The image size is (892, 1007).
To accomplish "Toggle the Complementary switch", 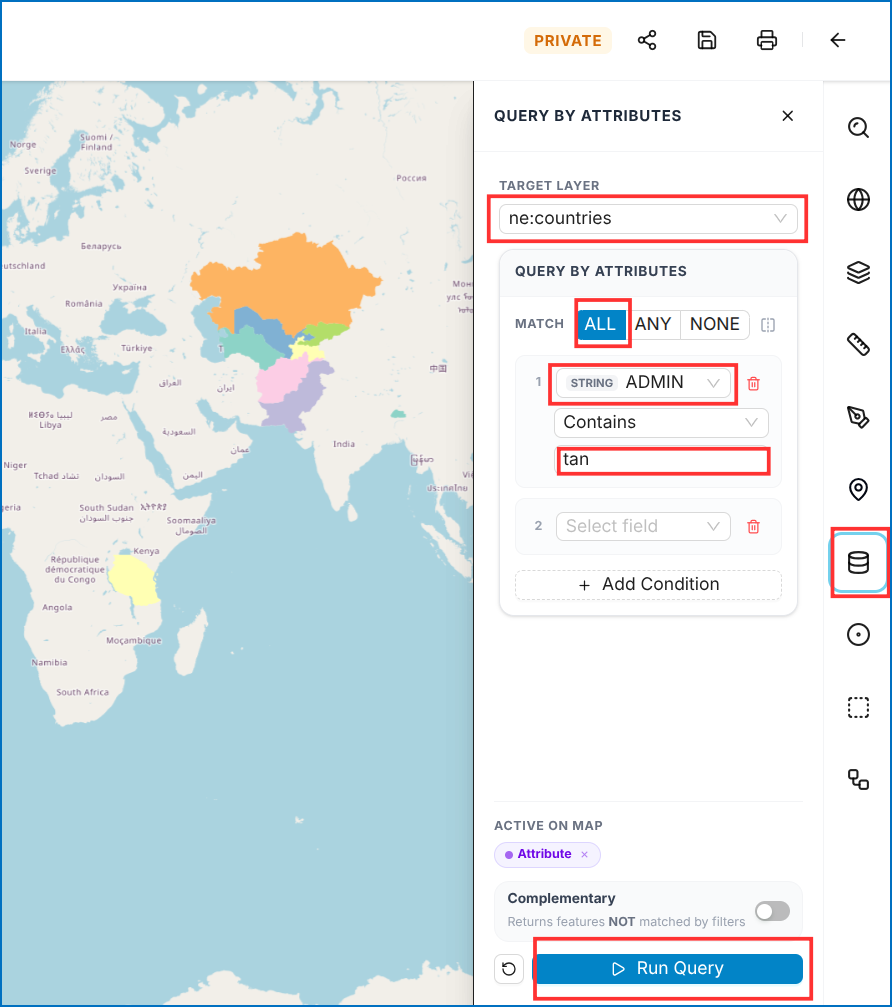I will pyautogui.click(x=772, y=911).
